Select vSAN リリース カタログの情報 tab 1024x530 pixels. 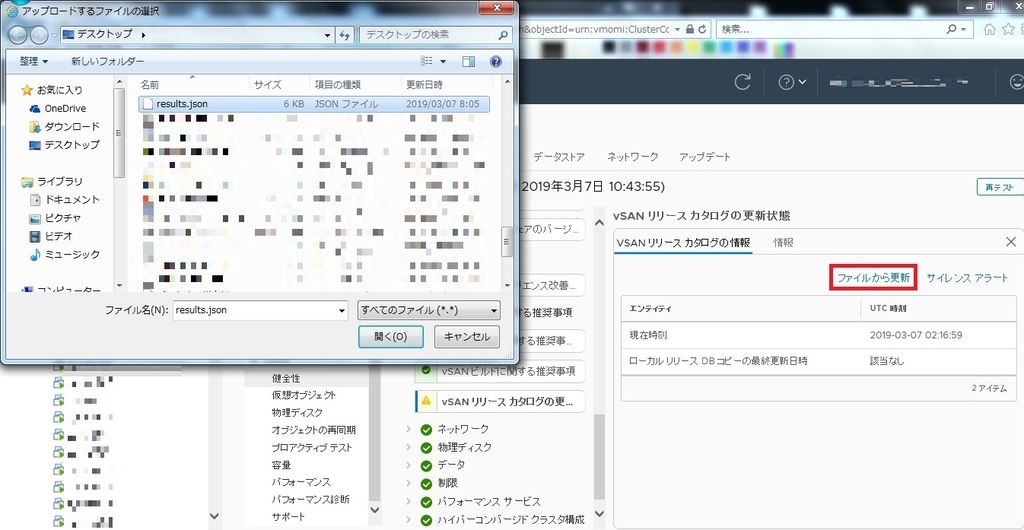tap(682, 242)
